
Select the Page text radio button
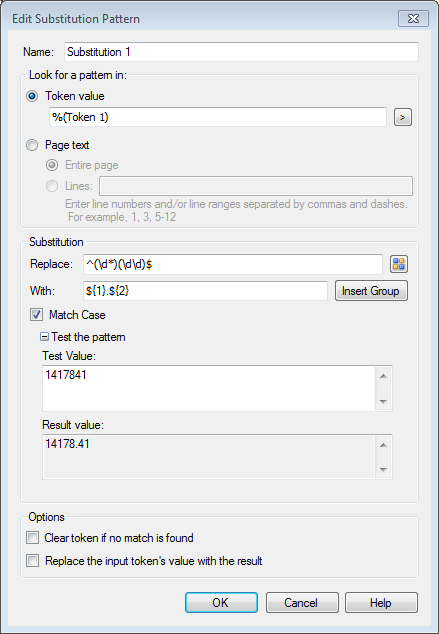tap(32, 145)
